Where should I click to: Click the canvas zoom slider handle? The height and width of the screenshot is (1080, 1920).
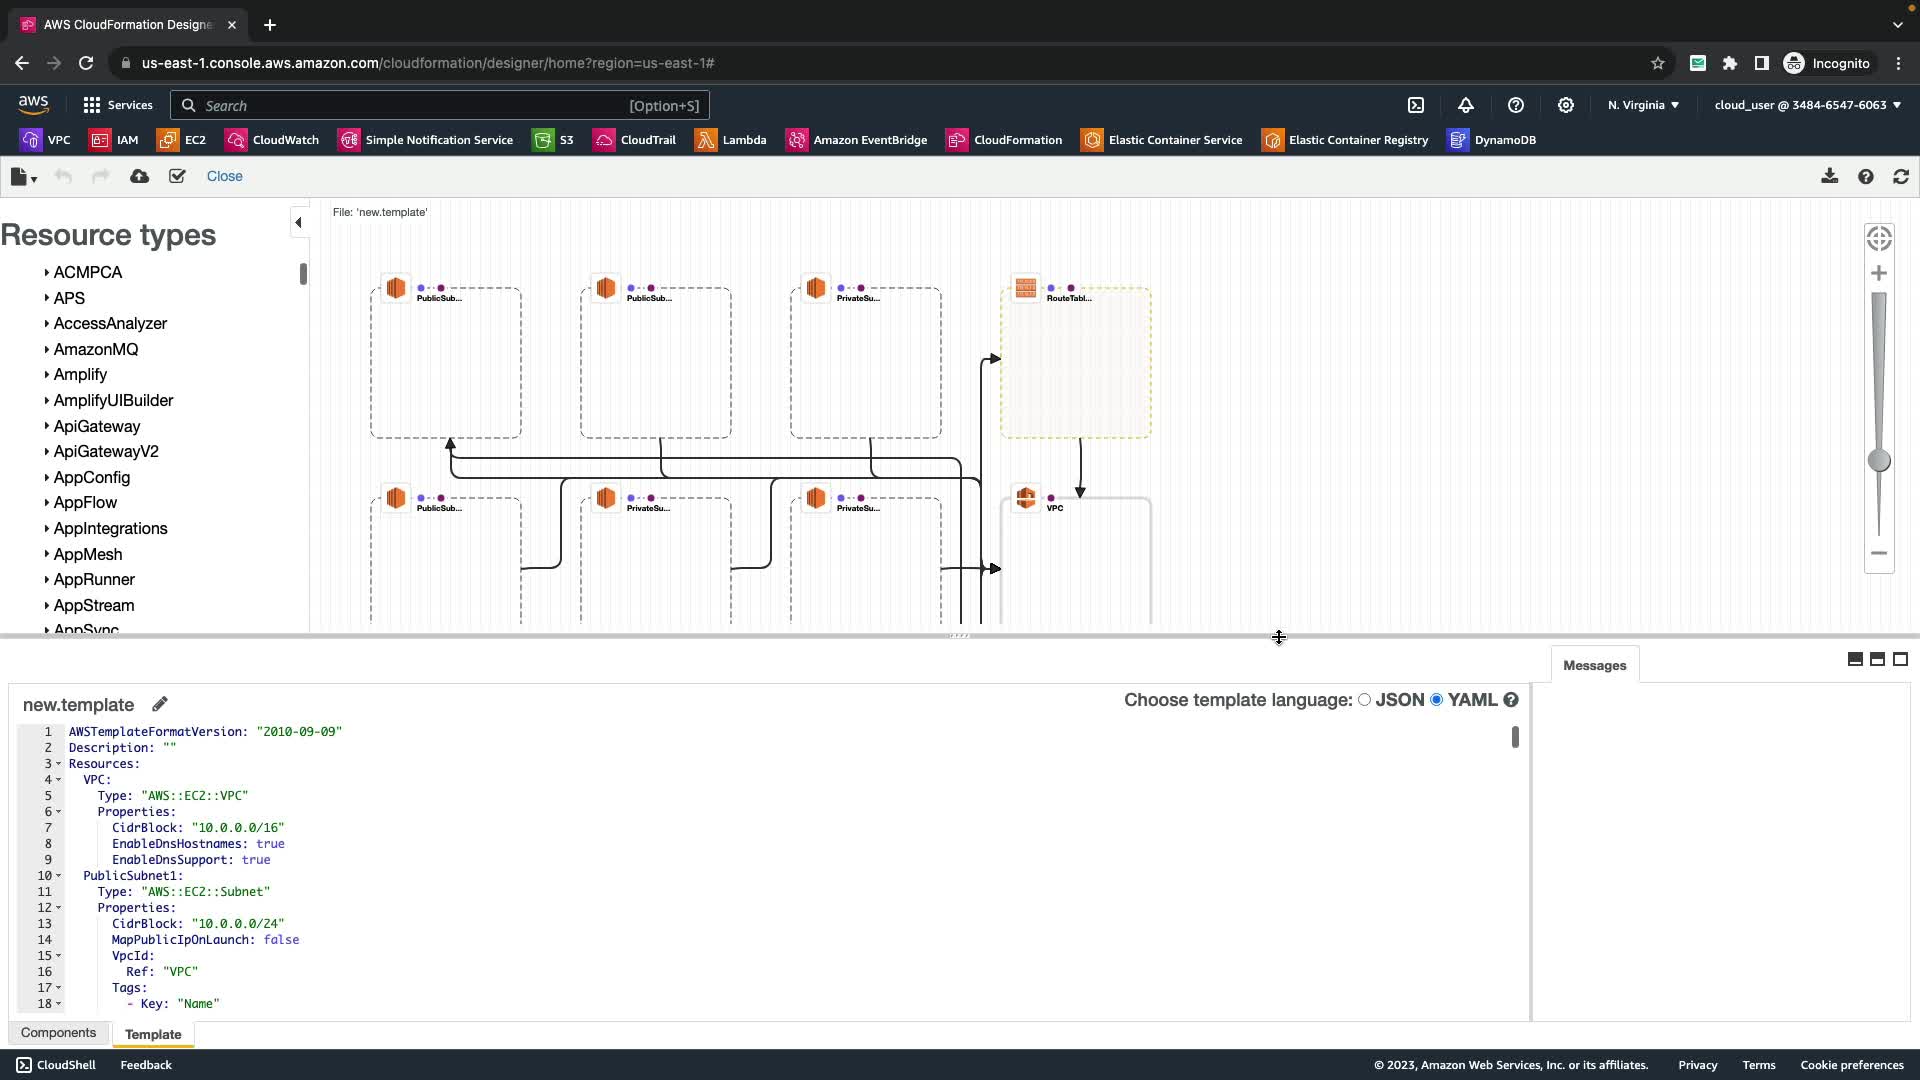click(1879, 460)
